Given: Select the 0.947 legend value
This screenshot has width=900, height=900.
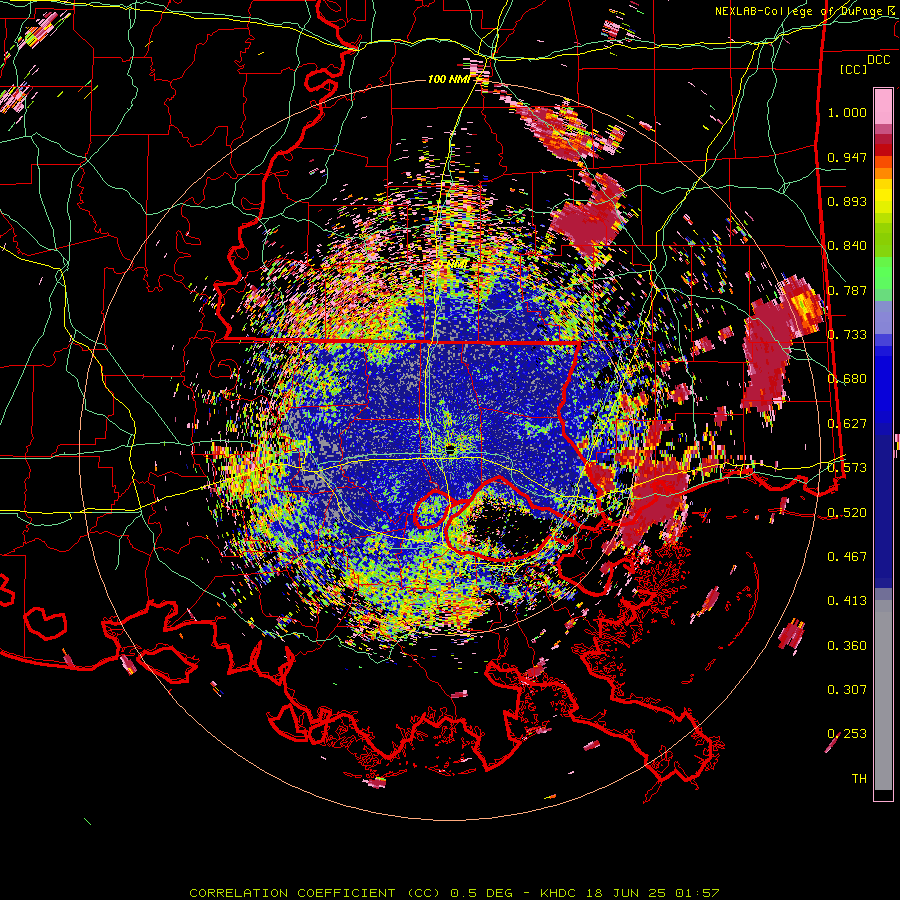Looking at the screenshot, I should [x=847, y=157].
